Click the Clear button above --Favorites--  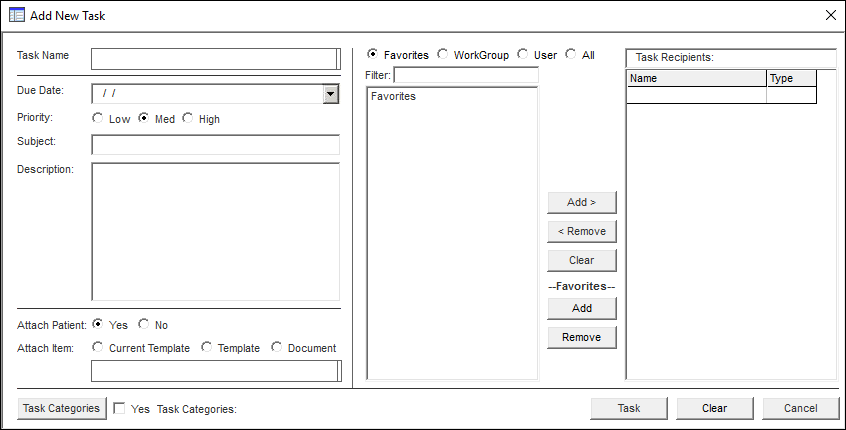(x=582, y=261)
